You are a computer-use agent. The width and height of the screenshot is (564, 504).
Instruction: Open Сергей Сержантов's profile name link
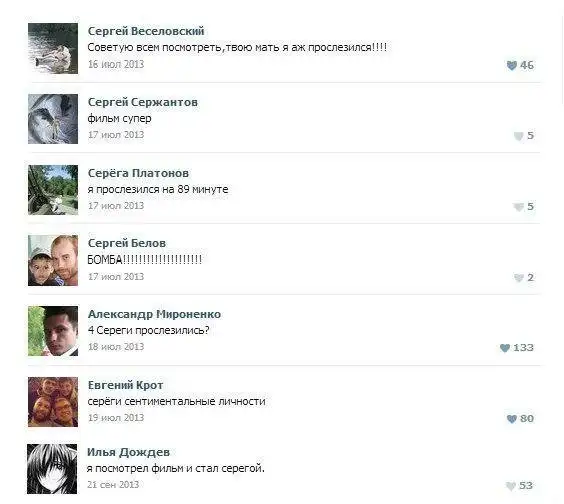tap(143, 102)
